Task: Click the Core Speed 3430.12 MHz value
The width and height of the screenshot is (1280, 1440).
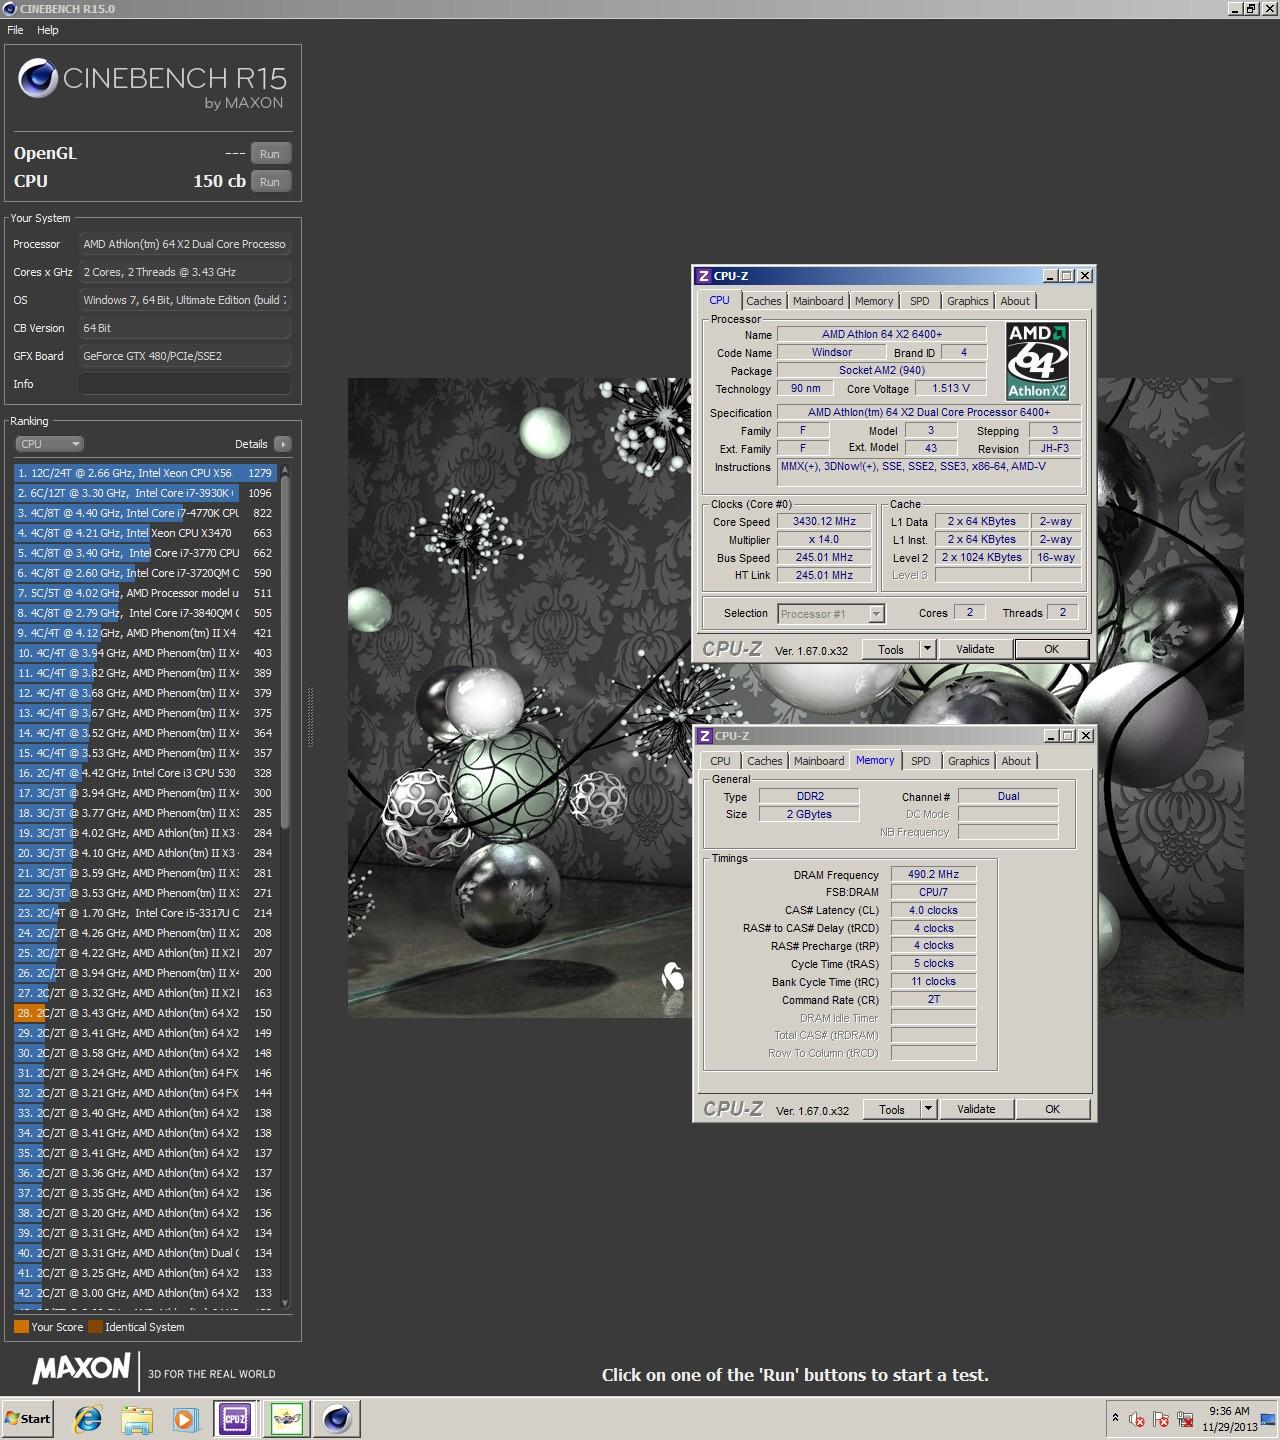Action: click(824, 522)
